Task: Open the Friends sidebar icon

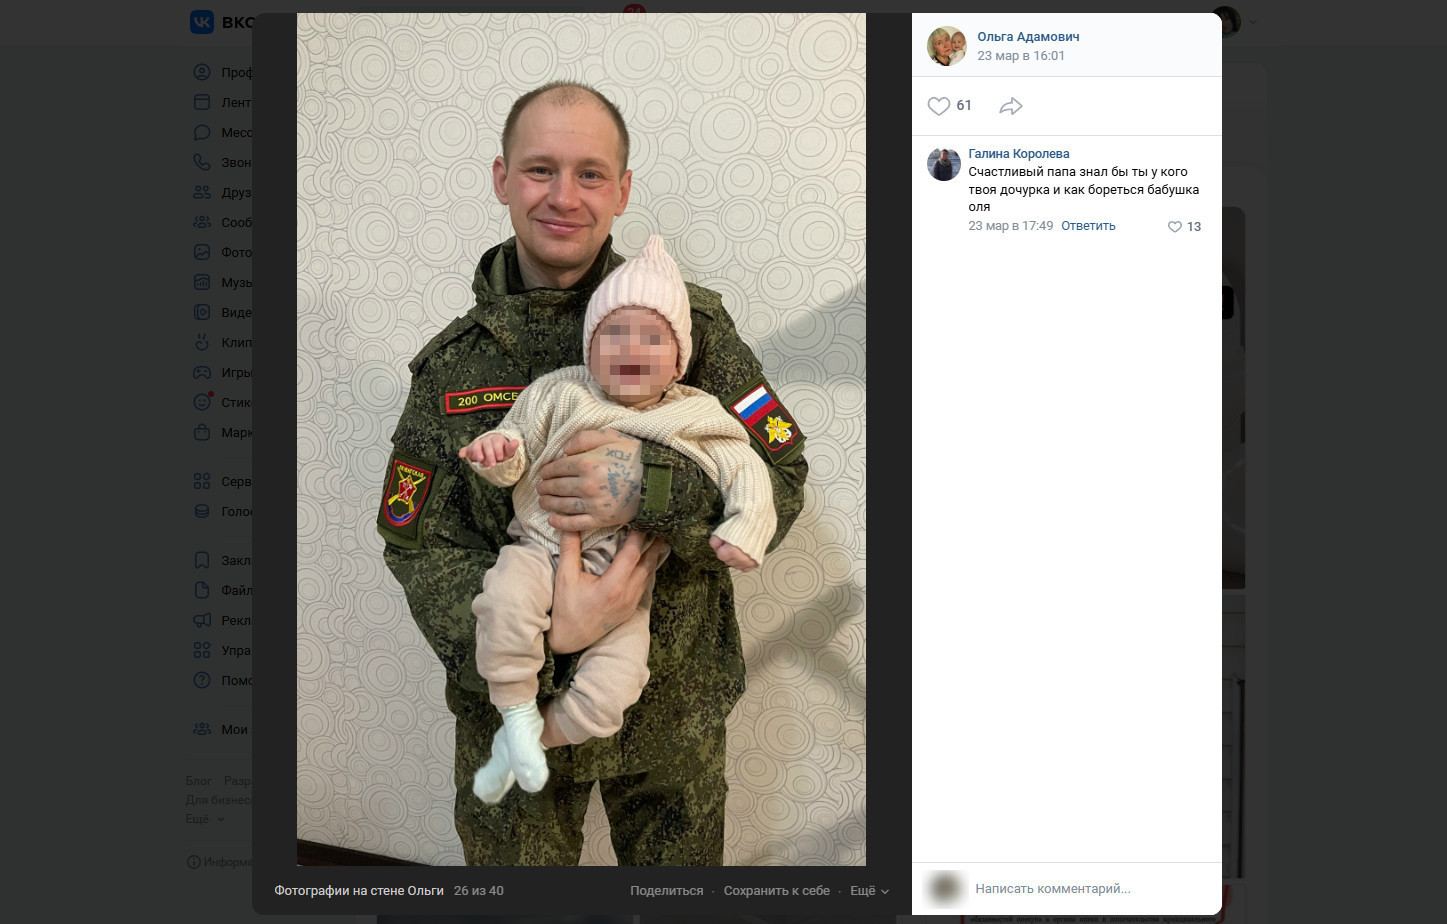Action: coord(202,192)
